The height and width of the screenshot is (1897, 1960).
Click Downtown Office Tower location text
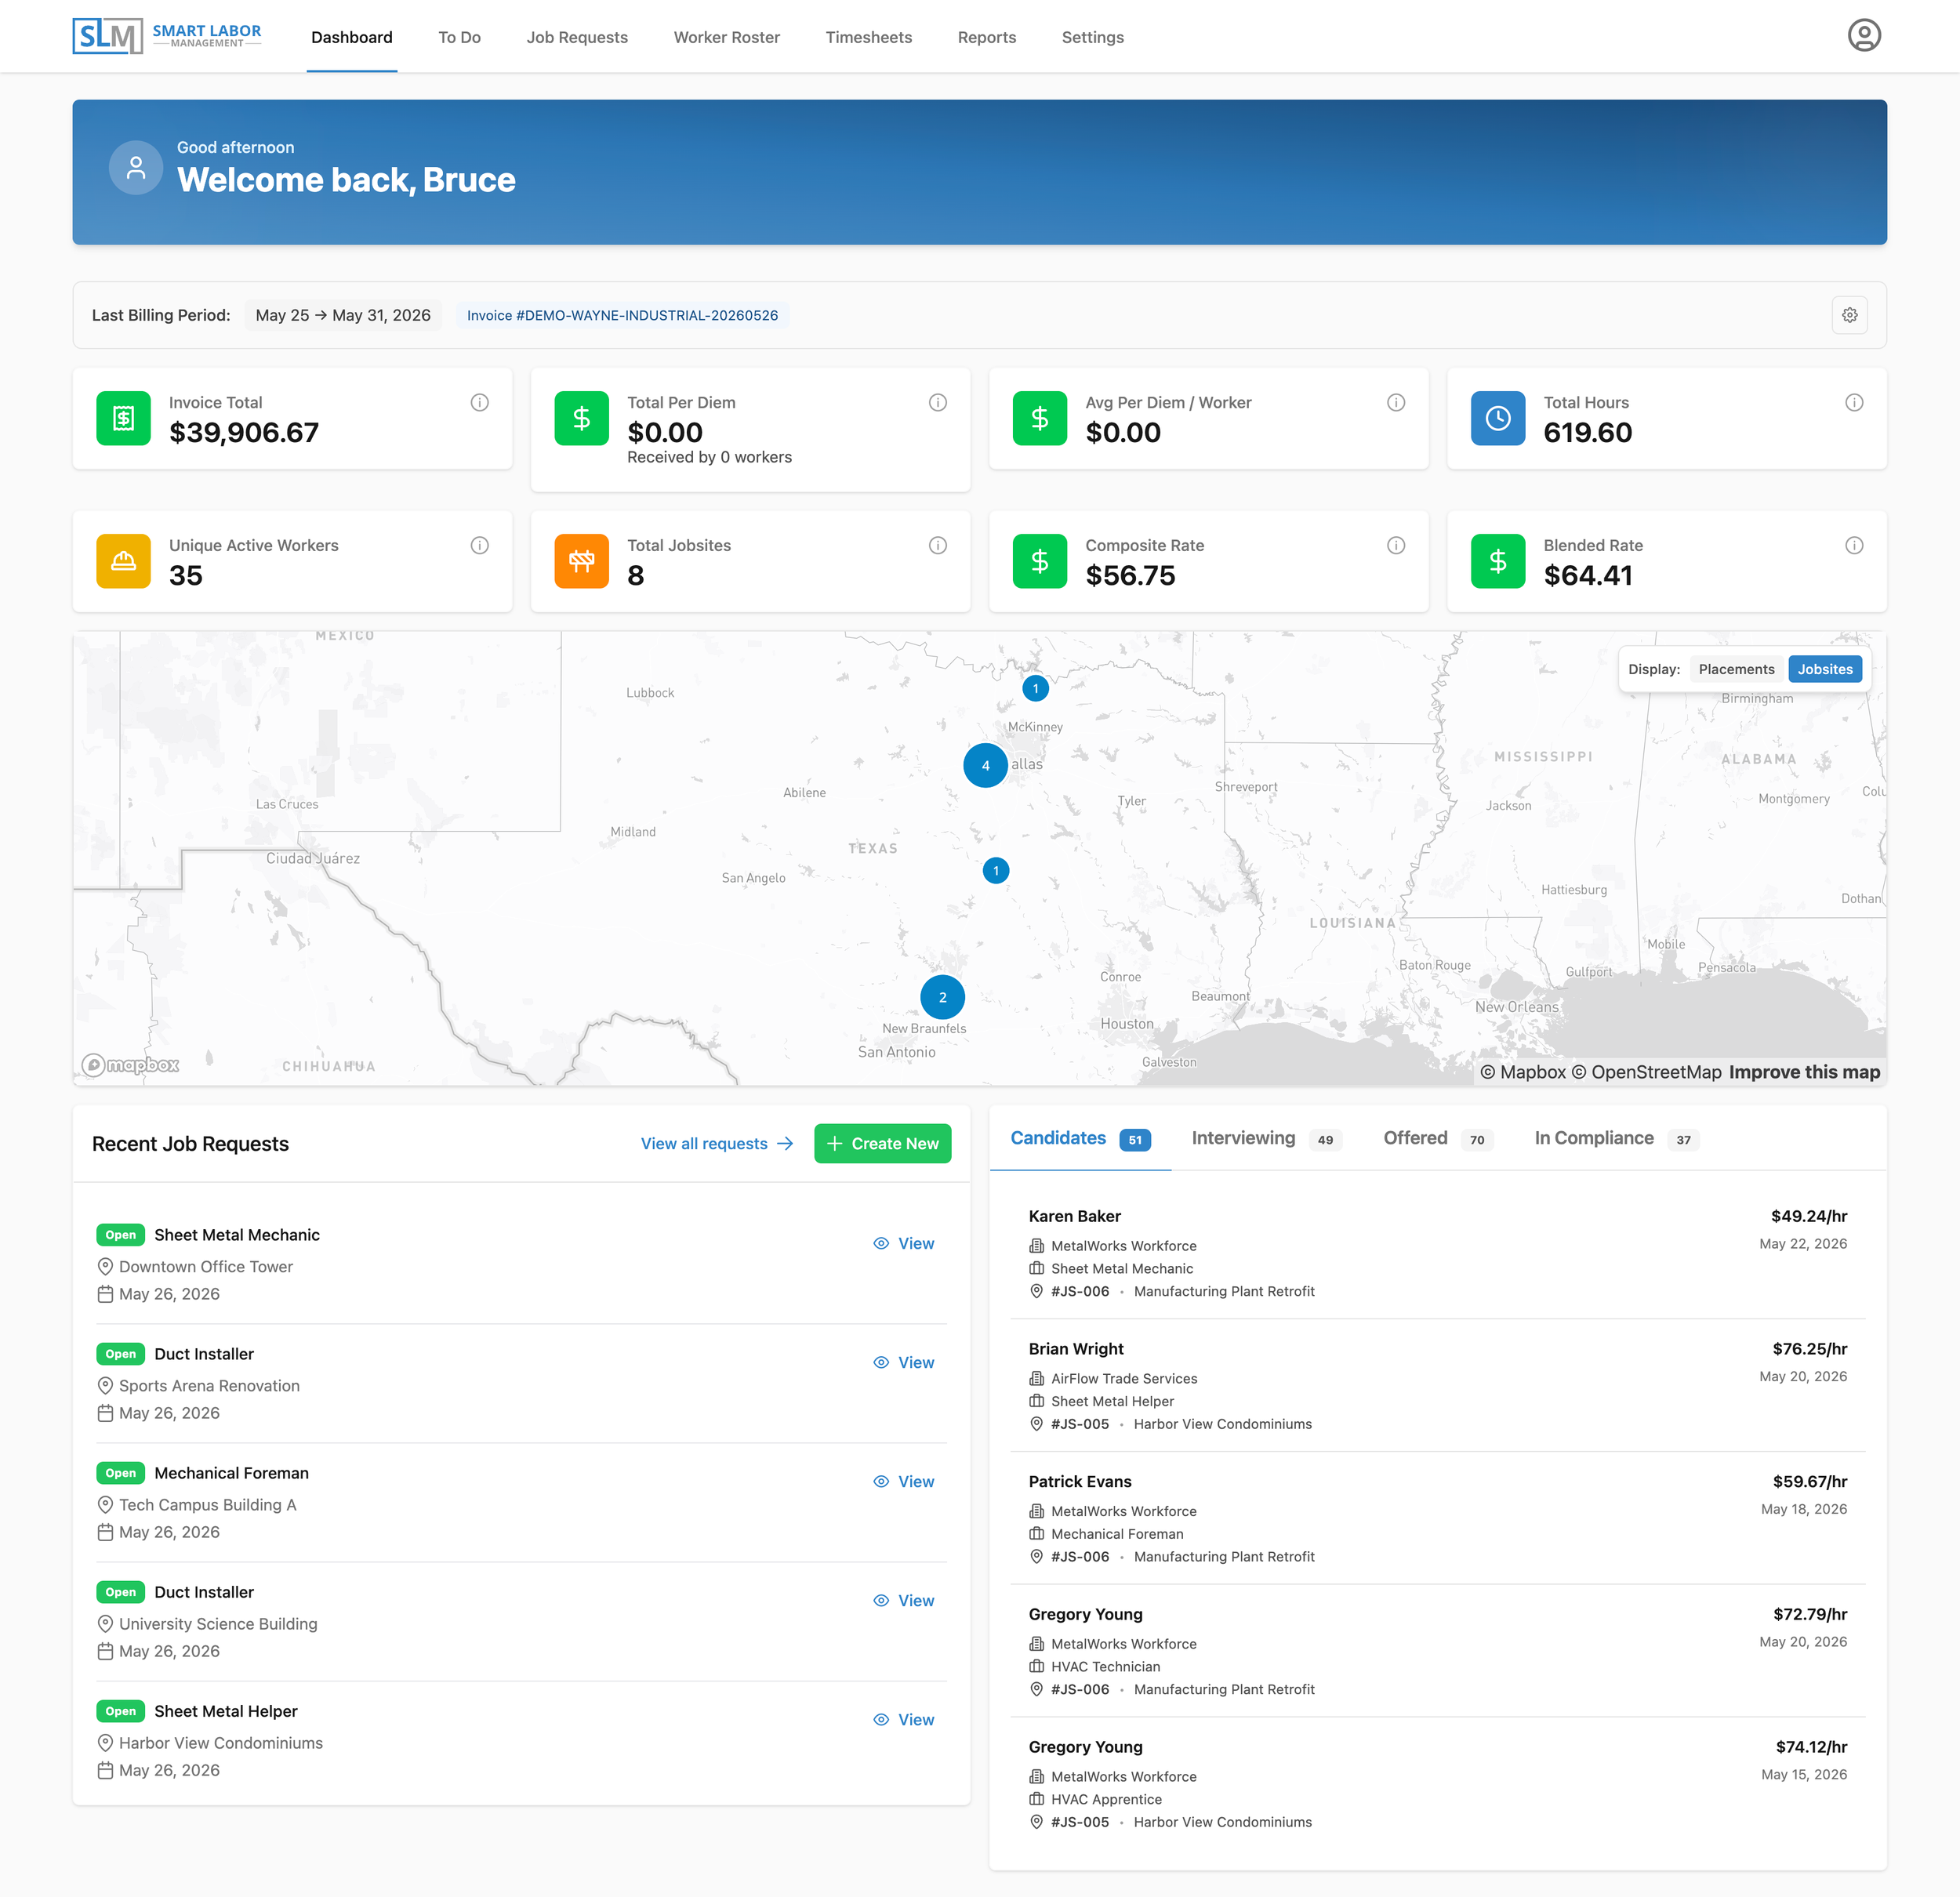click(206, 1266)
